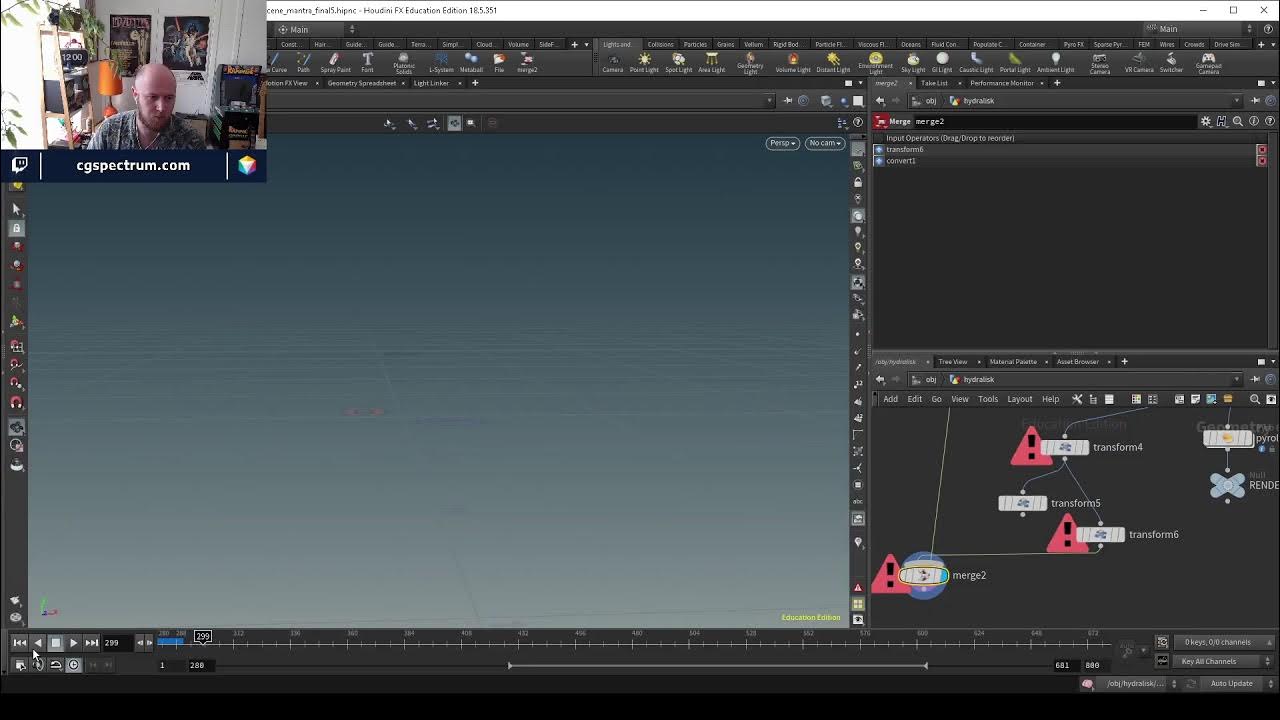Add a new shelf tab on the left shelf
1280x720 pixels.
573,44
